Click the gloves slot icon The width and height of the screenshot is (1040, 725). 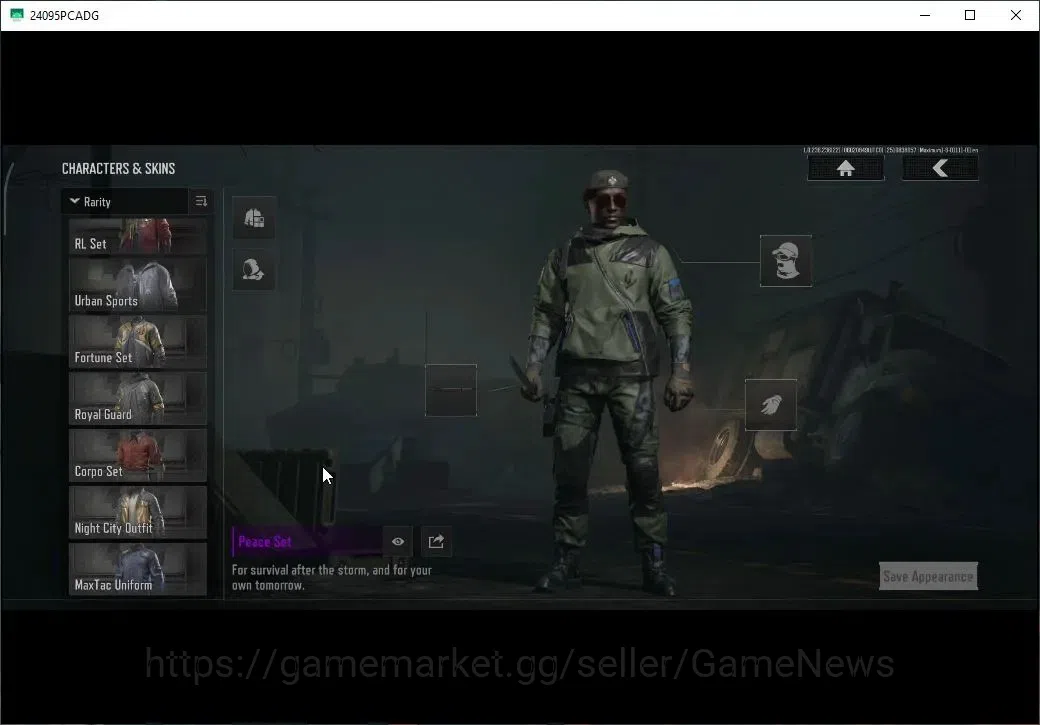coord(771,405)
